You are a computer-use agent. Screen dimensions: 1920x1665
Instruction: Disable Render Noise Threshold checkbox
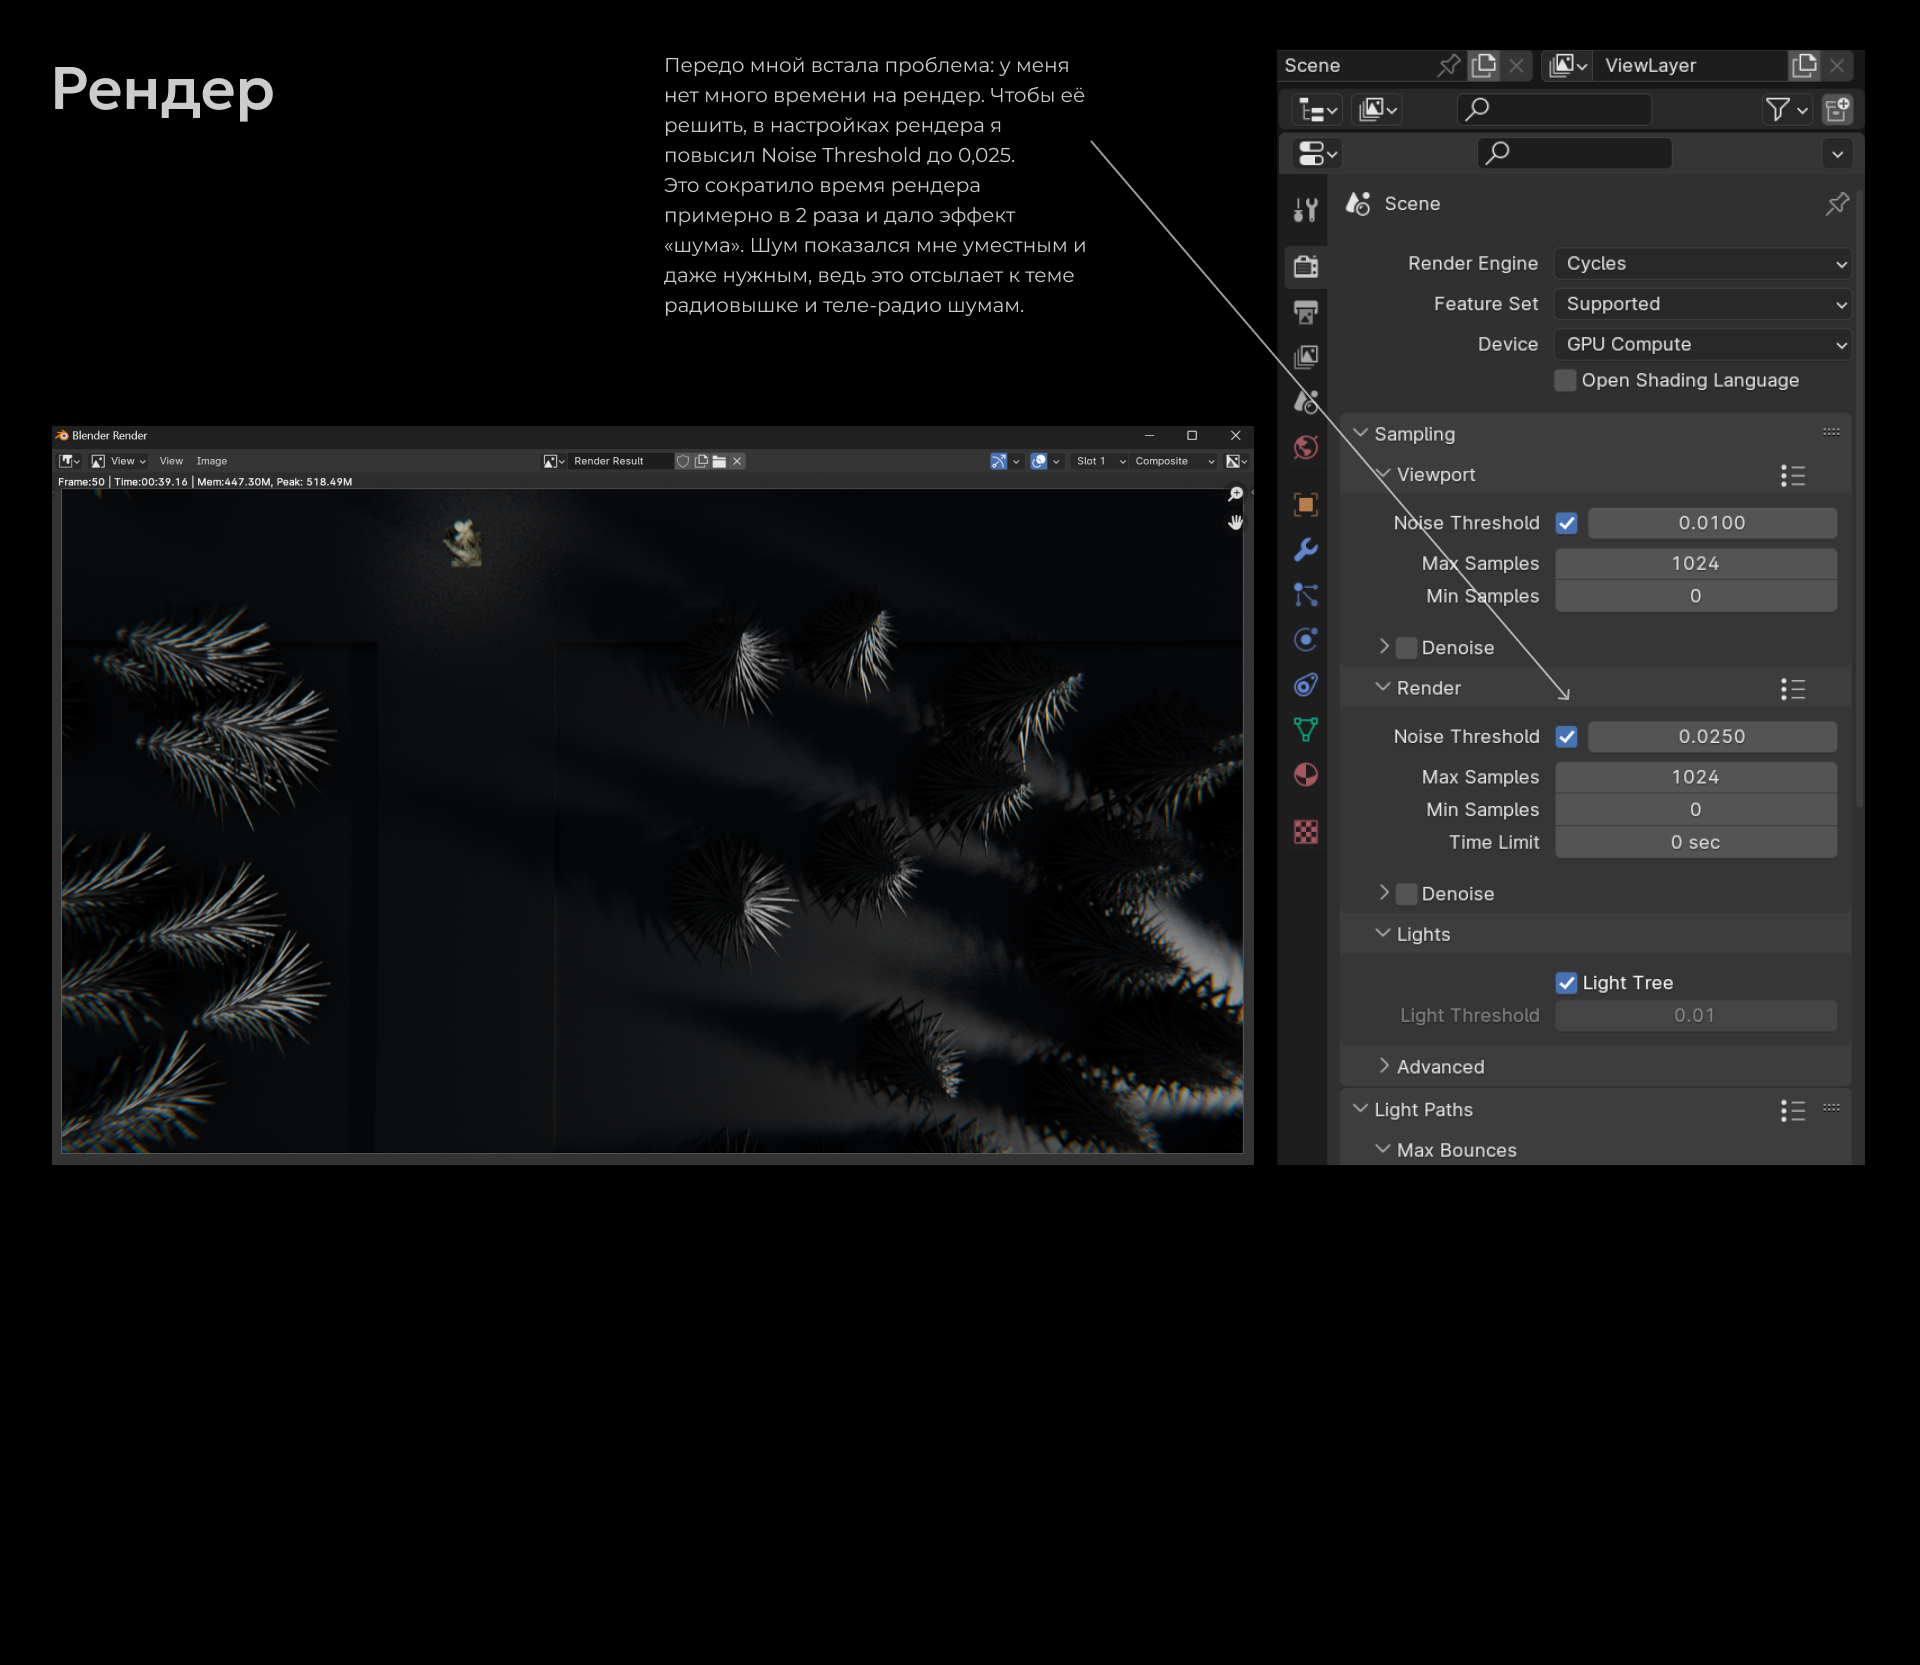click(1566, 737)
